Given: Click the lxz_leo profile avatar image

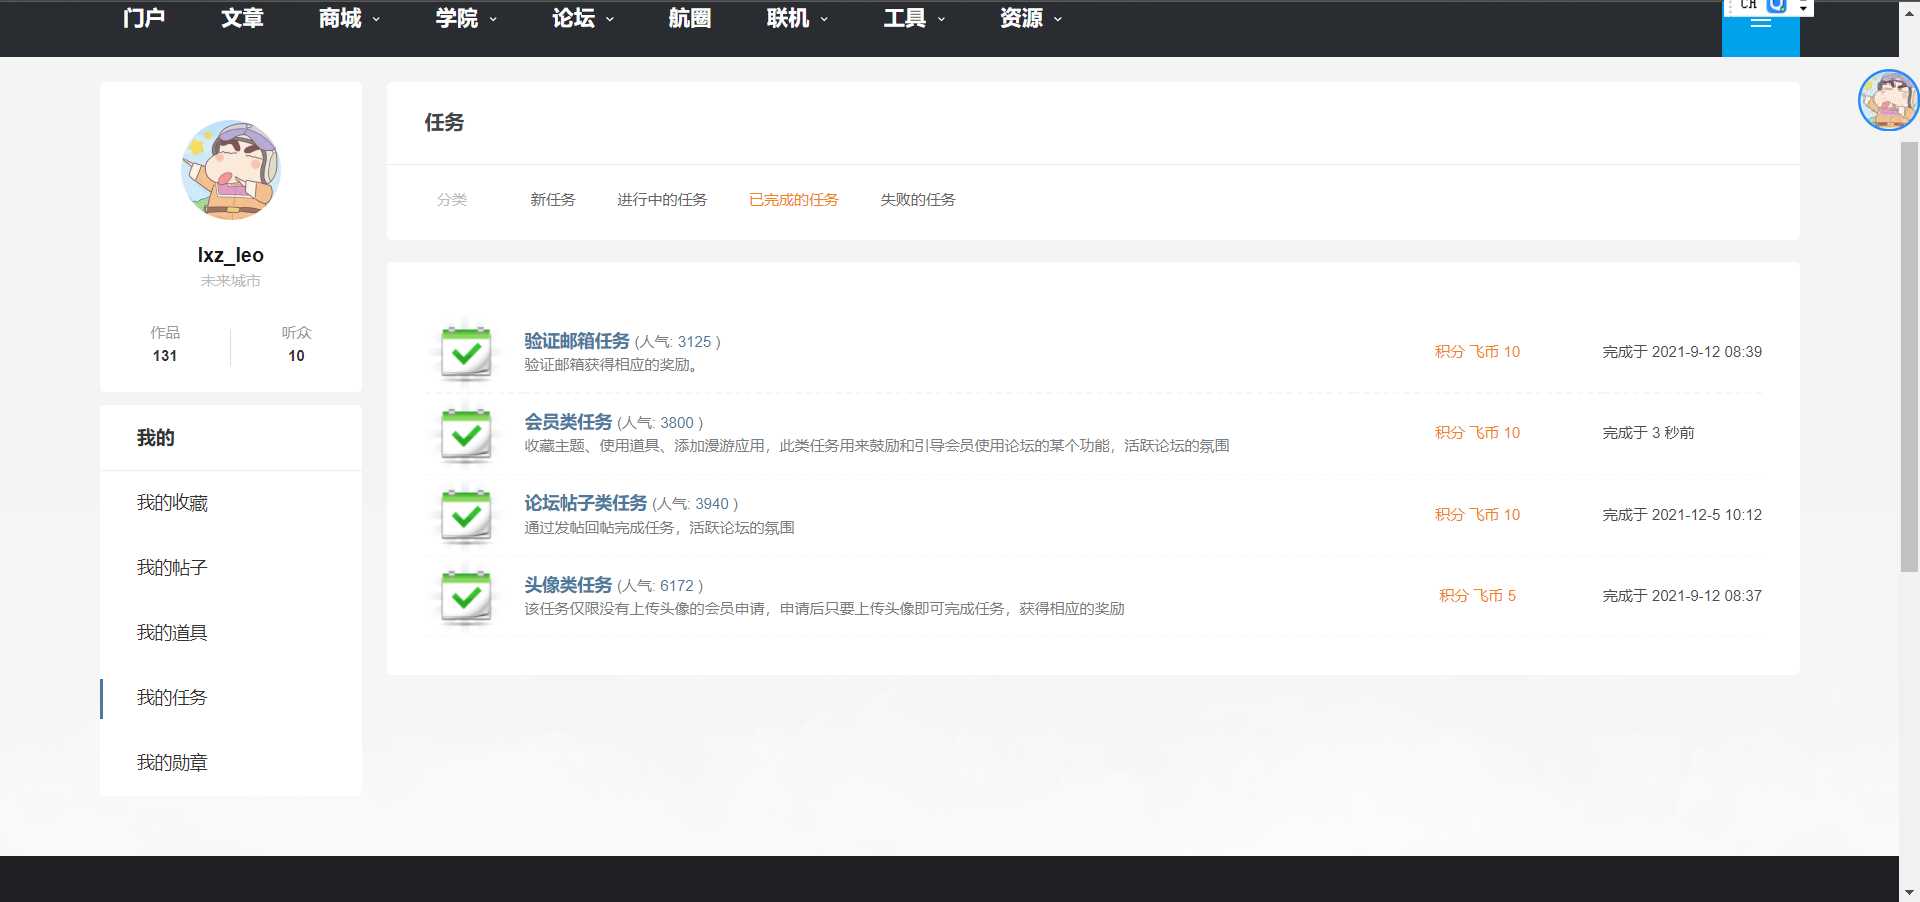Looking at the screenshot, I should (231, 170).
